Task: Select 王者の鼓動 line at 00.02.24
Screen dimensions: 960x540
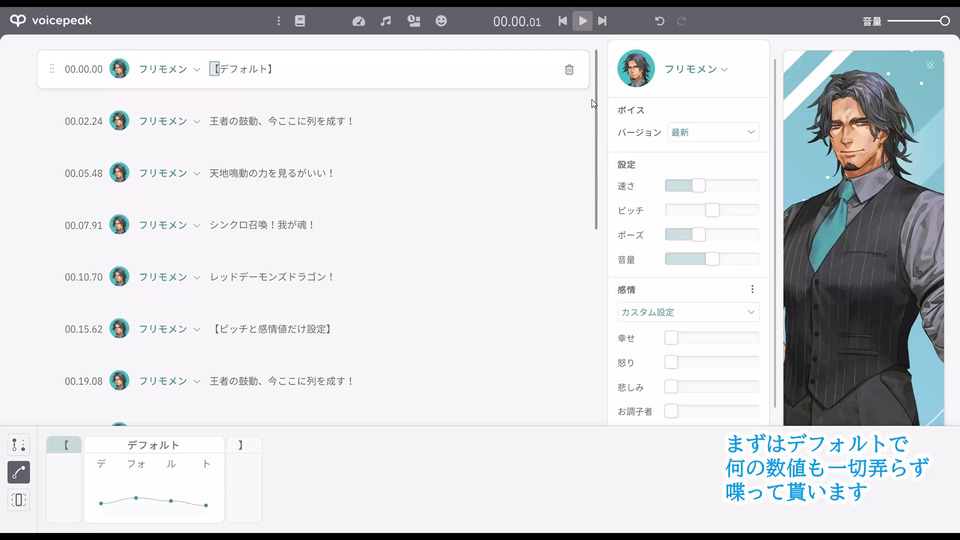Action: [282, 121]
